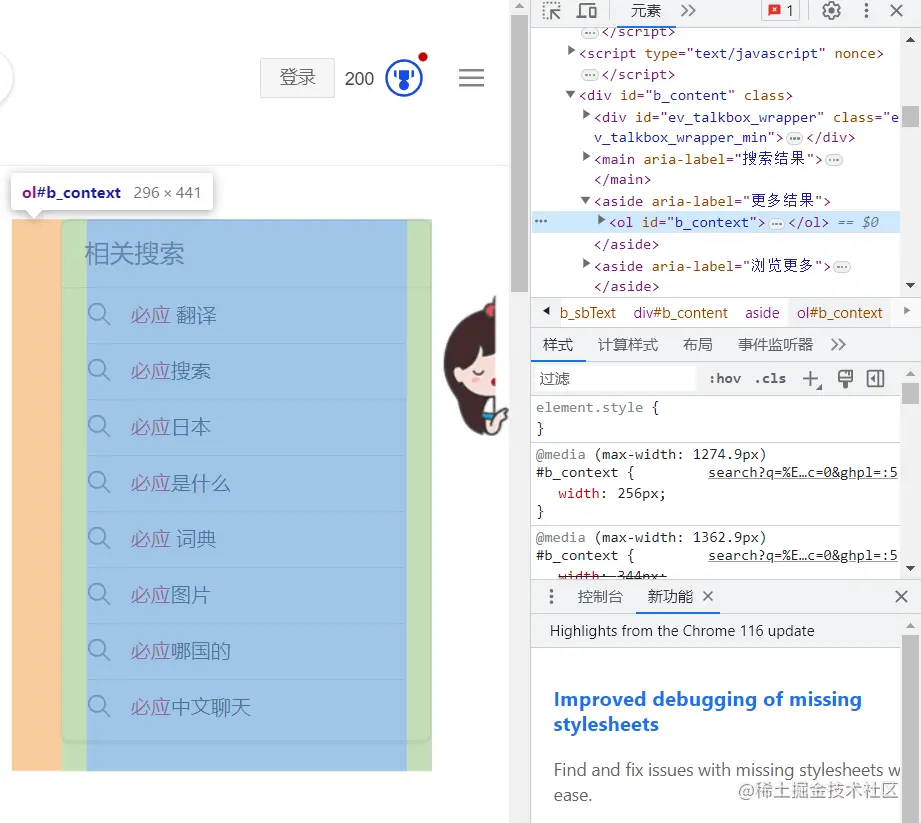
Task: Open the page hamburger menu
Action: pos(471,77)
